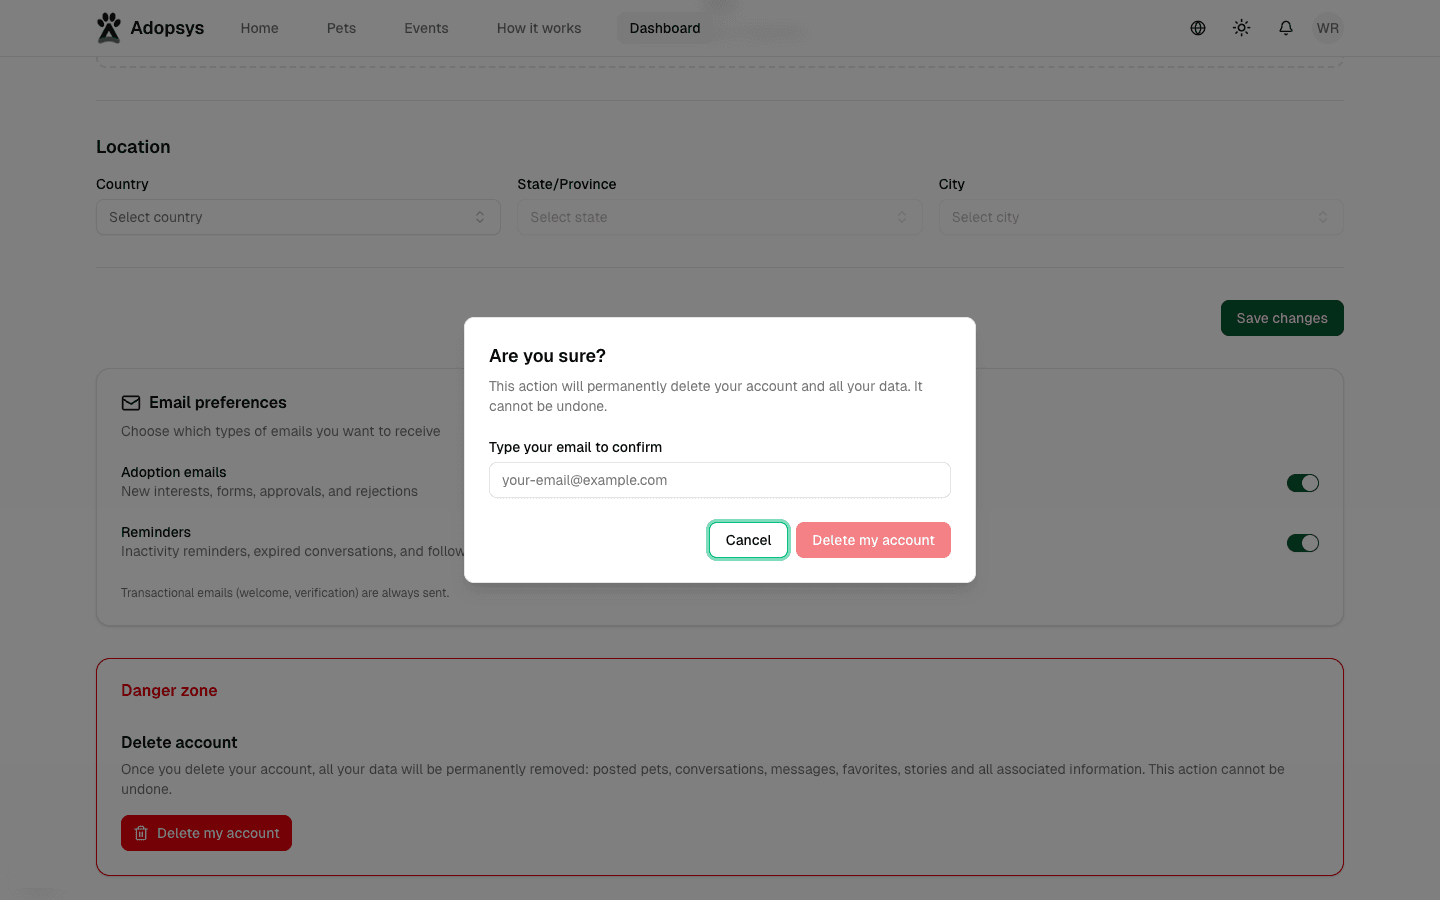Viewport: 1440px width, 900px height.
Task: Open notifications bell icon
Action: tap(1285, 28)
